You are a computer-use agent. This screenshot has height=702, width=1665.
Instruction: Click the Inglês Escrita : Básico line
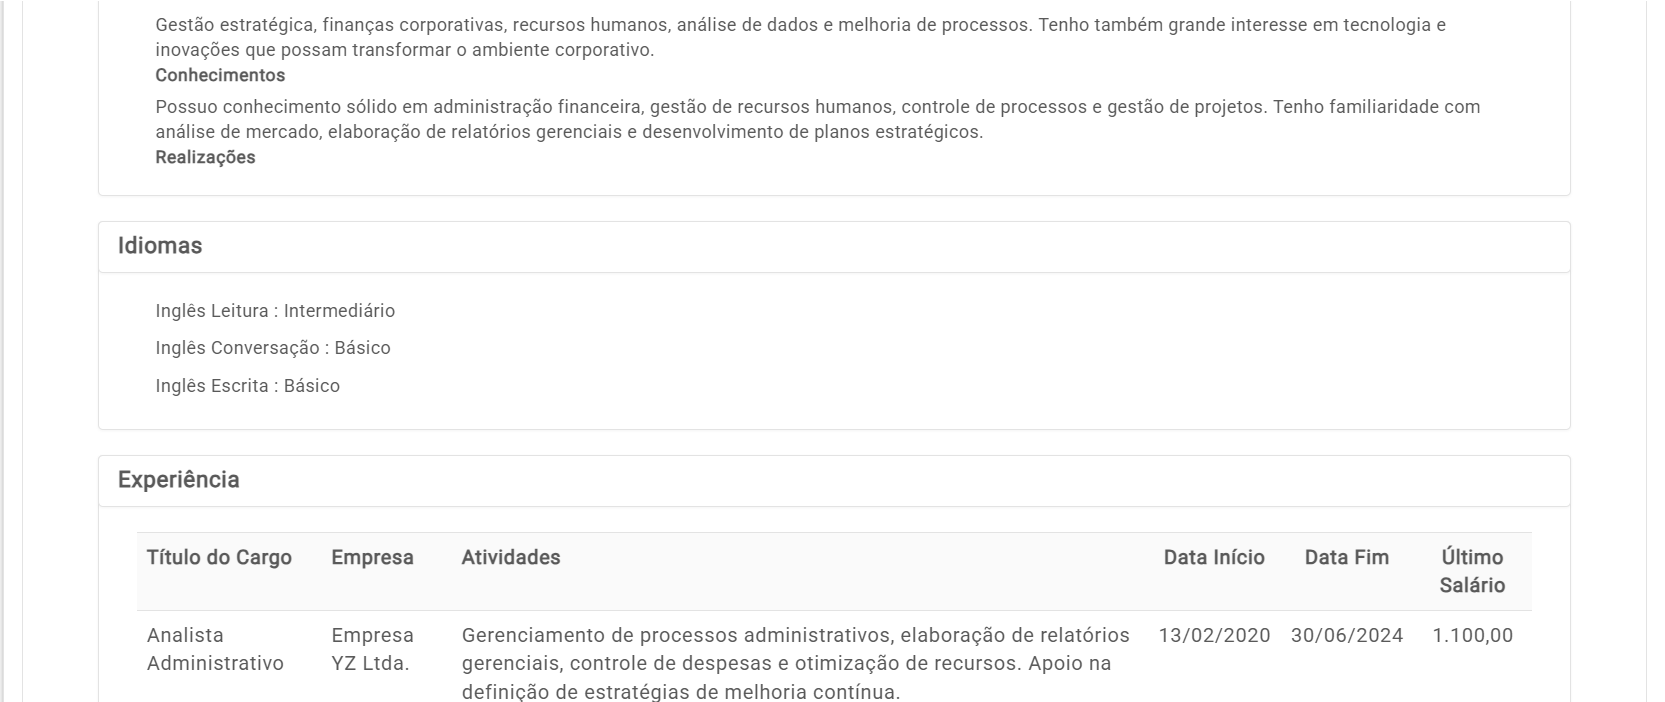247,386
